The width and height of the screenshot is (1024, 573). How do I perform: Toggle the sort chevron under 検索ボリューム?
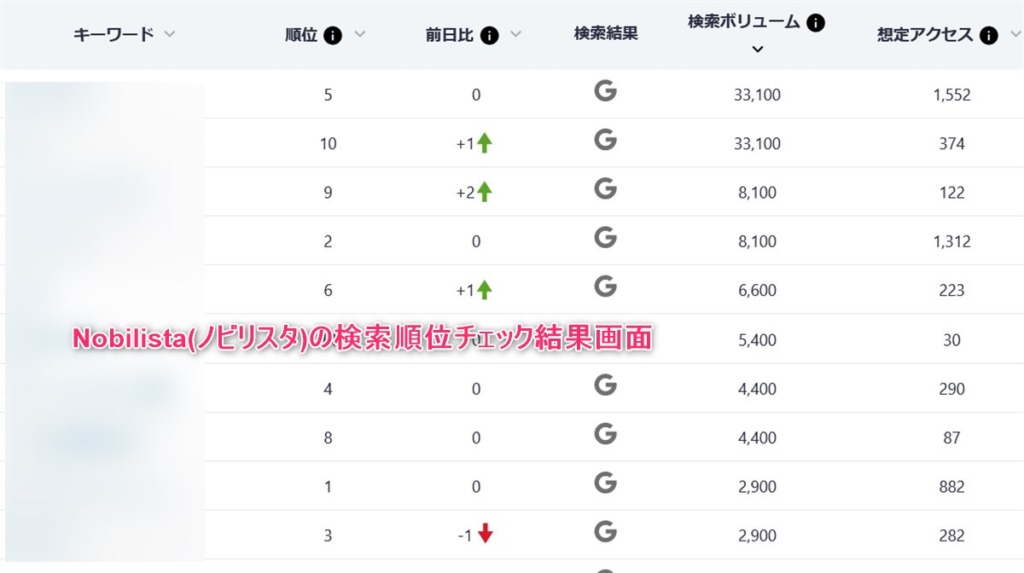pos(757,48)
